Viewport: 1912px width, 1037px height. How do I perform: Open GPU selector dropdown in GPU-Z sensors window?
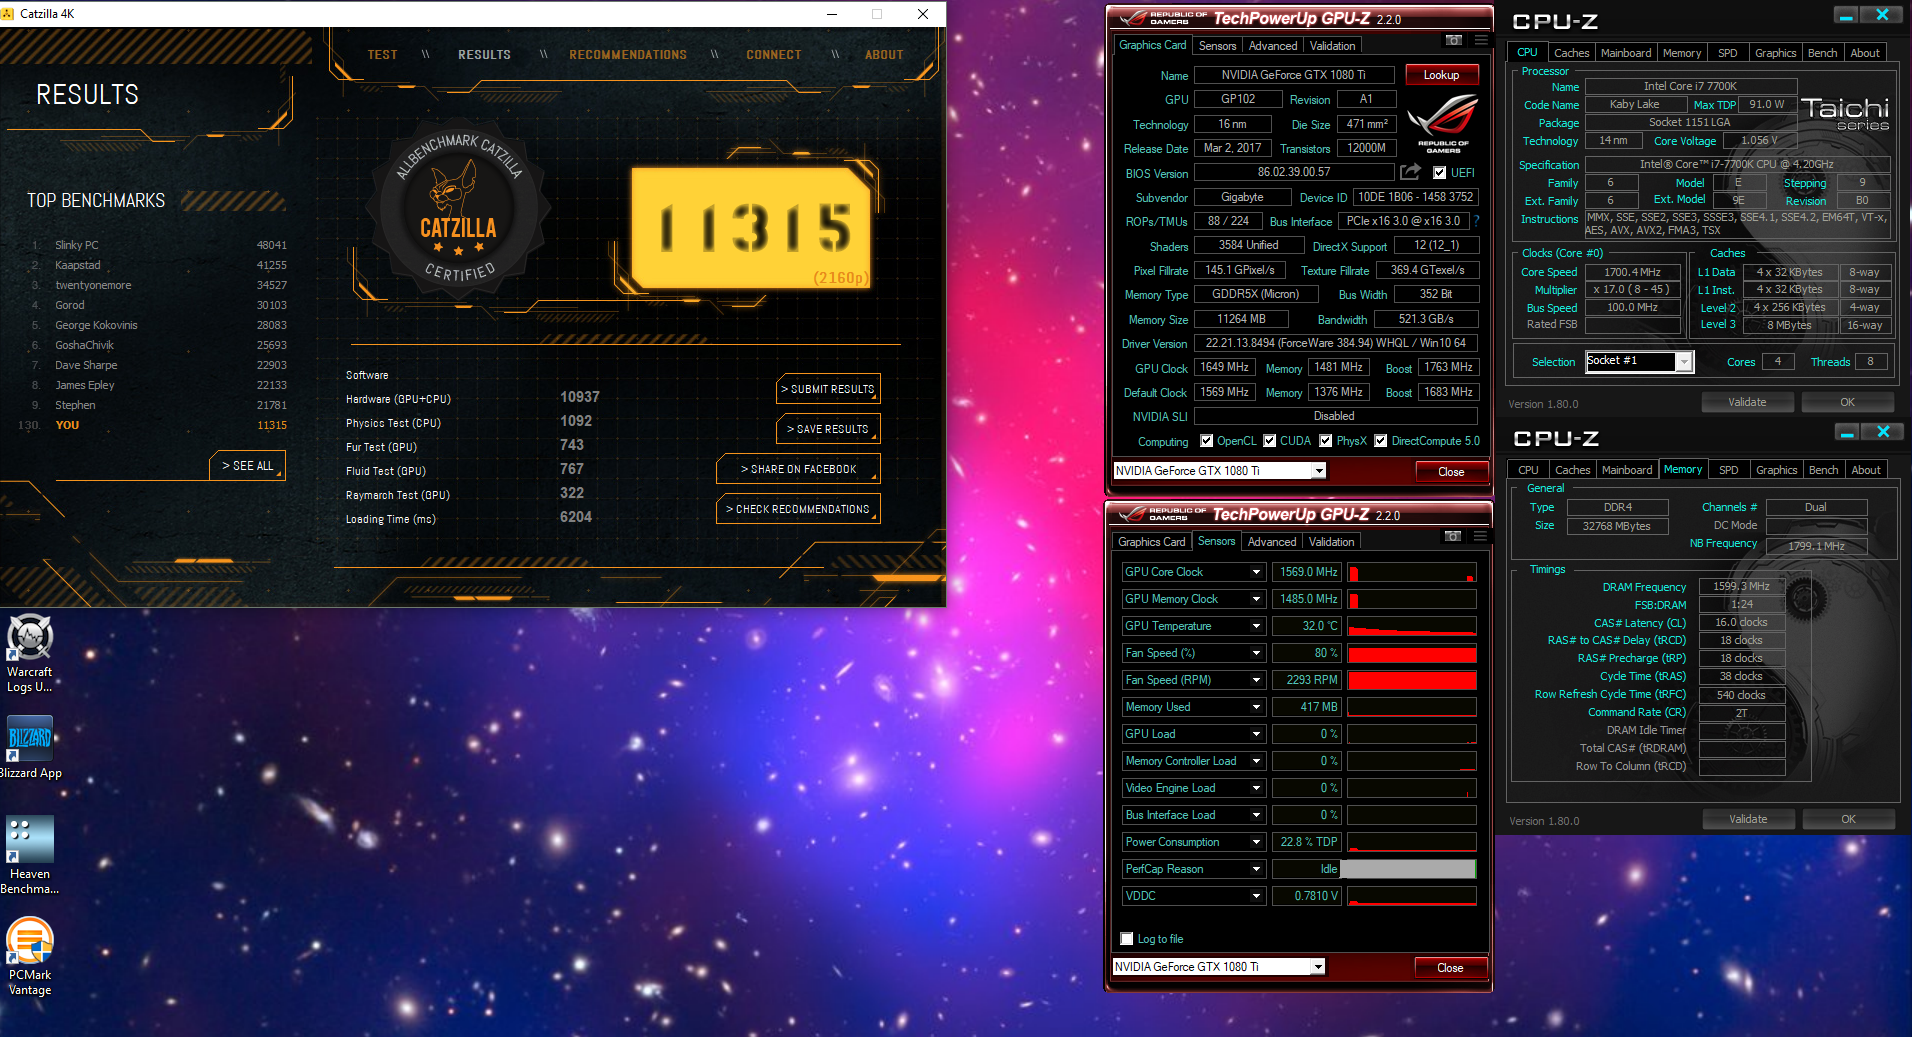click(1318, 967)
